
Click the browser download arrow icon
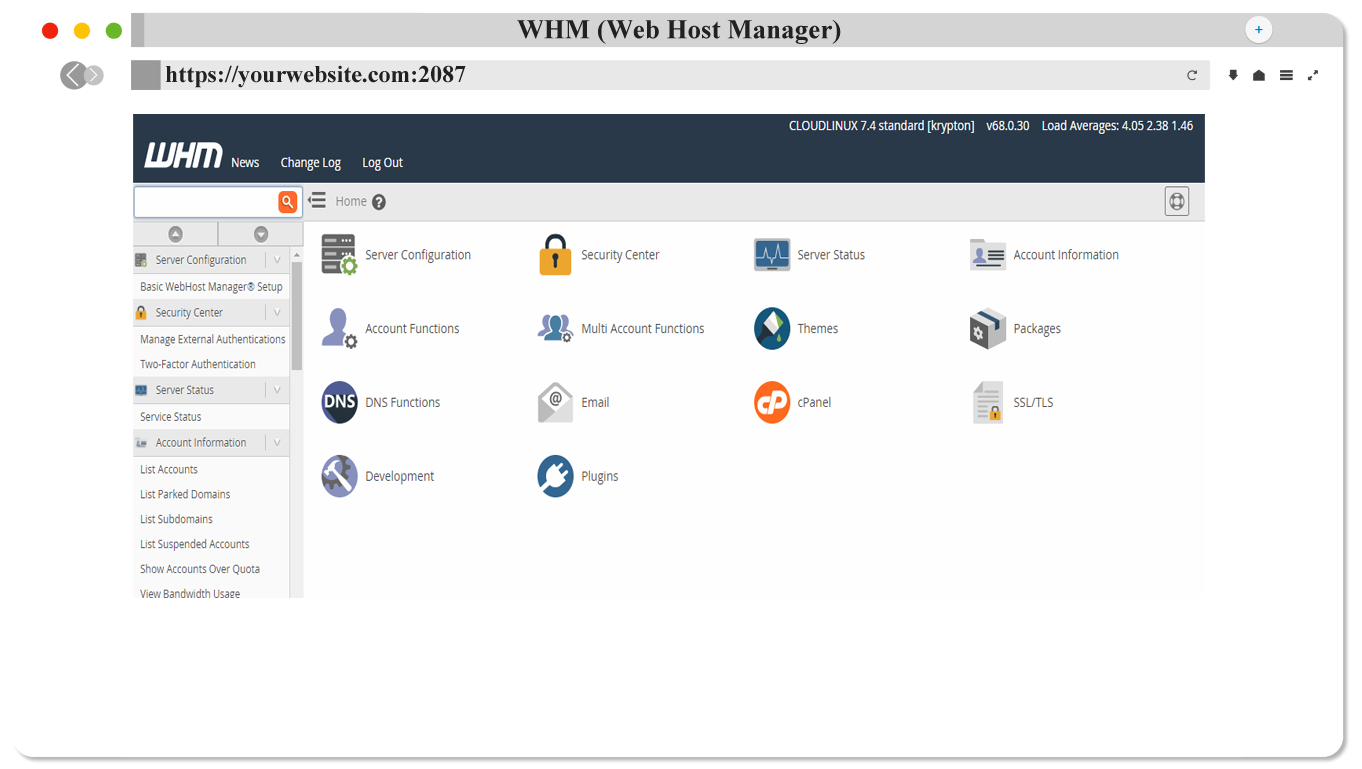tap(1233, 75)
